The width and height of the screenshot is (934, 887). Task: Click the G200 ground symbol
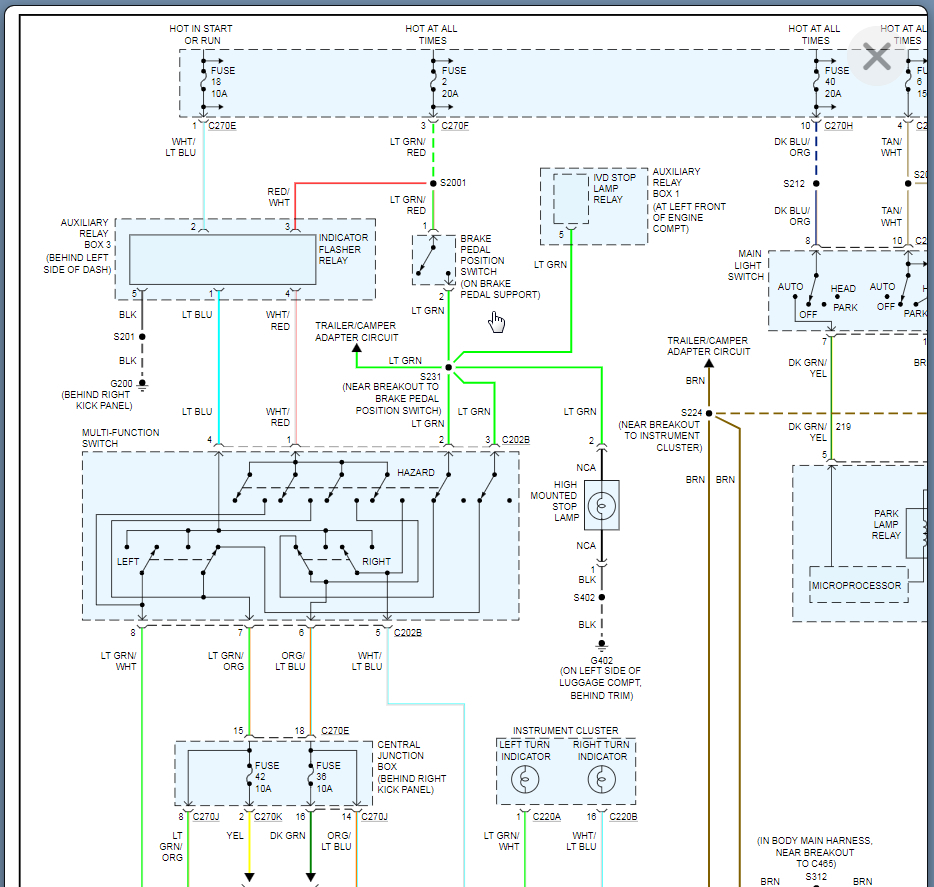coord(142,384)
